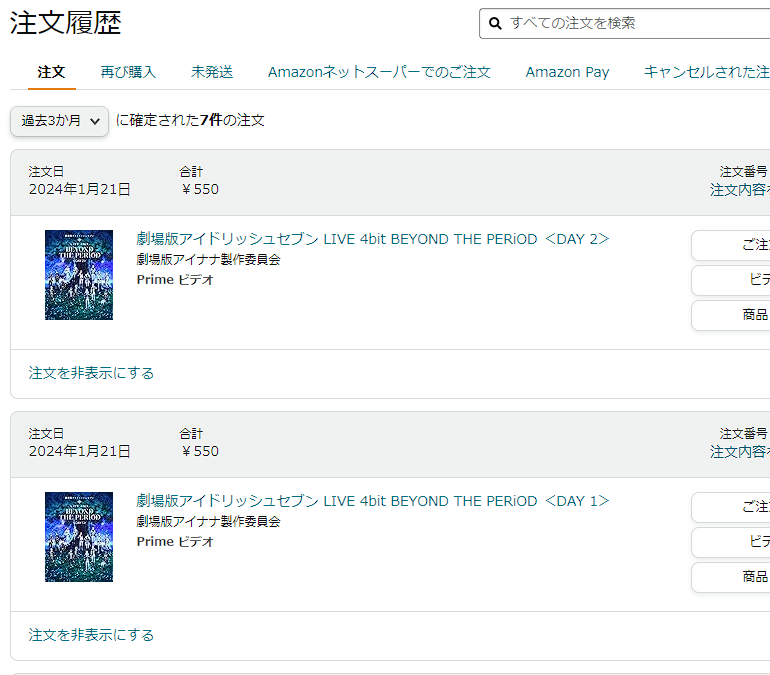This screenshot has width=770, height=675.
Task: Click 劇場版アイナナ製作委員会 under DAY 2 title
Action: pos(208,260)
